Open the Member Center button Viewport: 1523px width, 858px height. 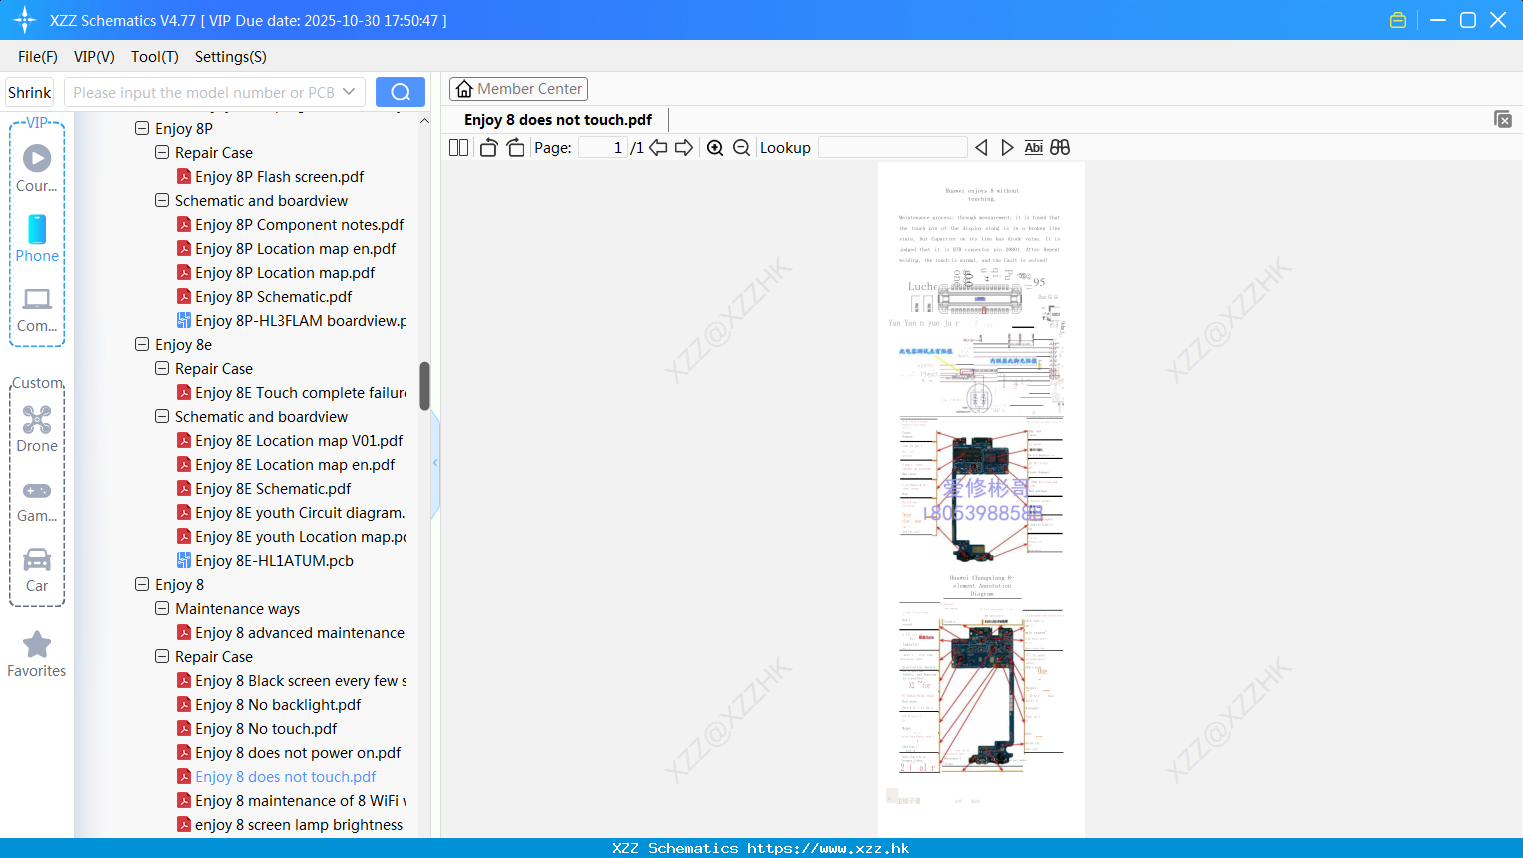pos(518,89)
